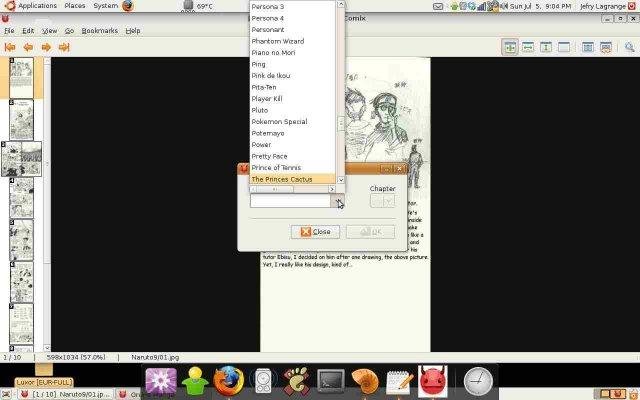Screen dimensions: 640x400
Task: Activate magnifying lens tool
Action: [629, 47]
